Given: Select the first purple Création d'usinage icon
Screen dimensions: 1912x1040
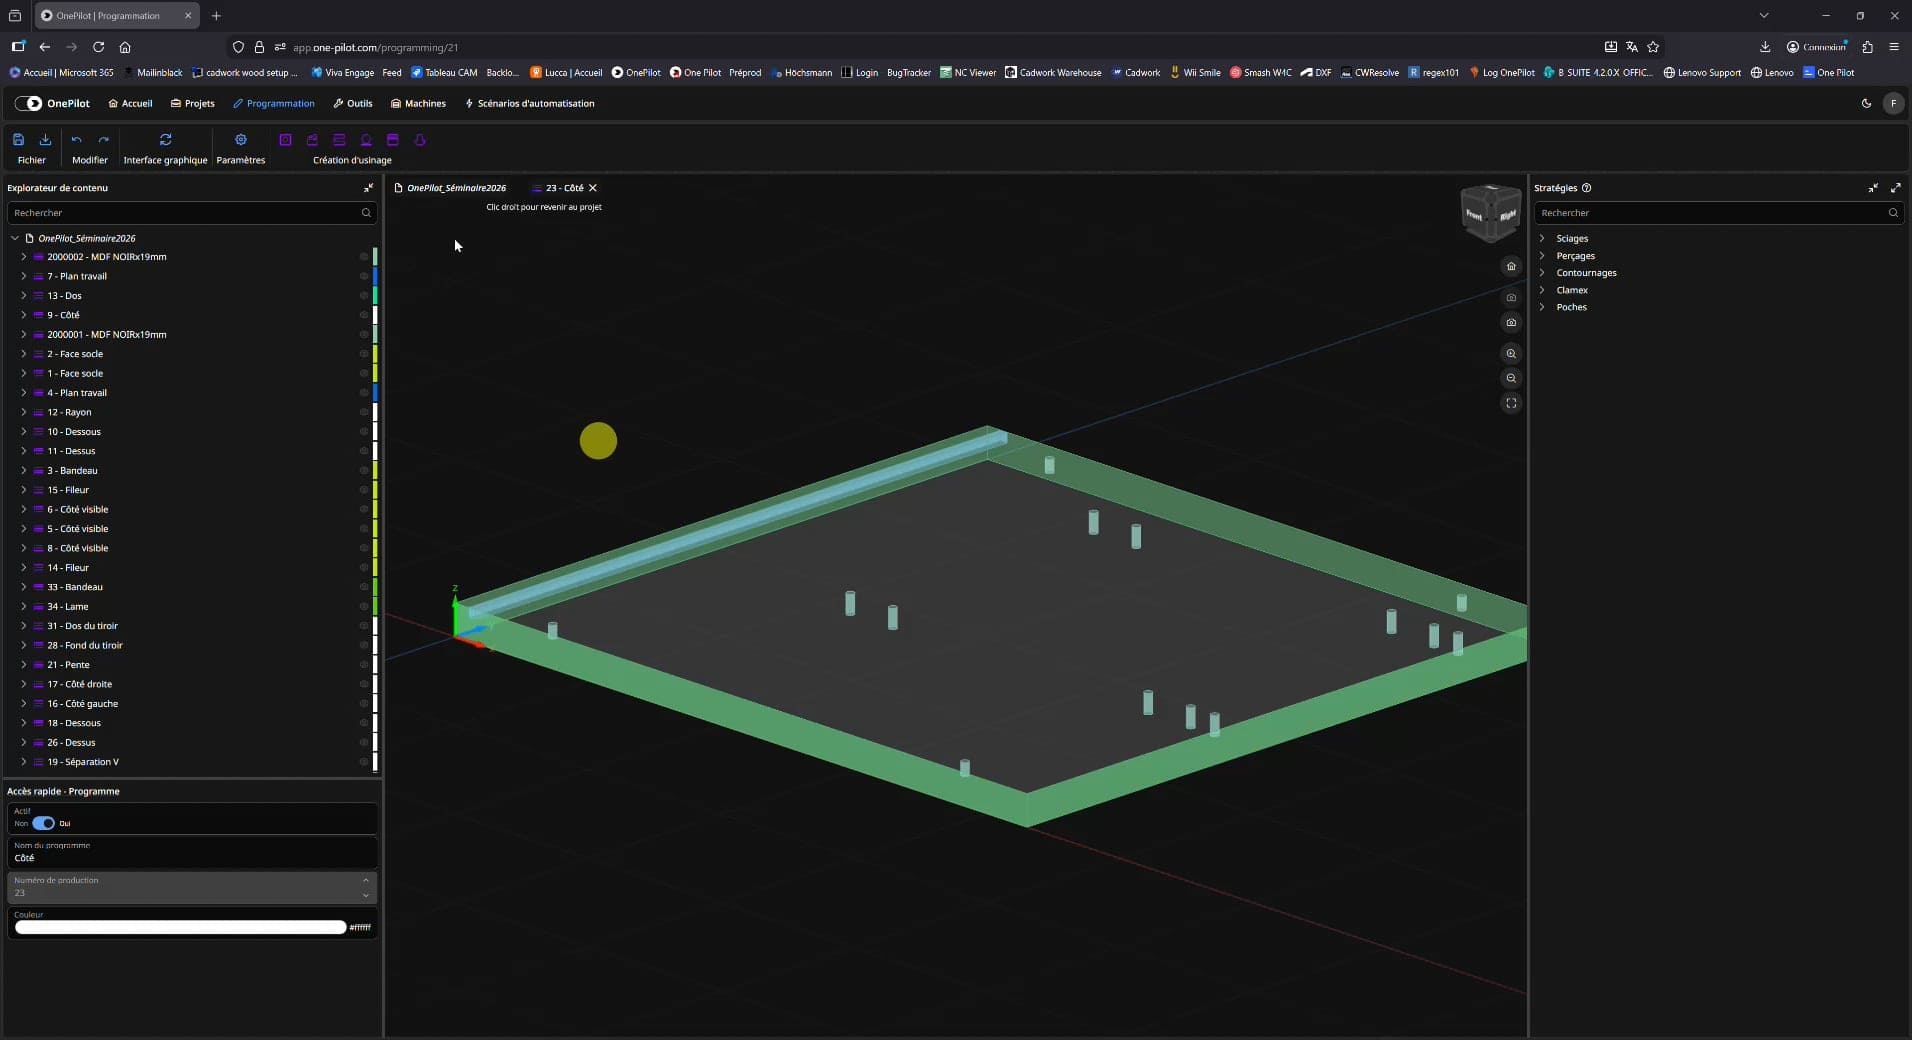Looking at the screenshot, I should pyautogui.click(x=285, y=140).
